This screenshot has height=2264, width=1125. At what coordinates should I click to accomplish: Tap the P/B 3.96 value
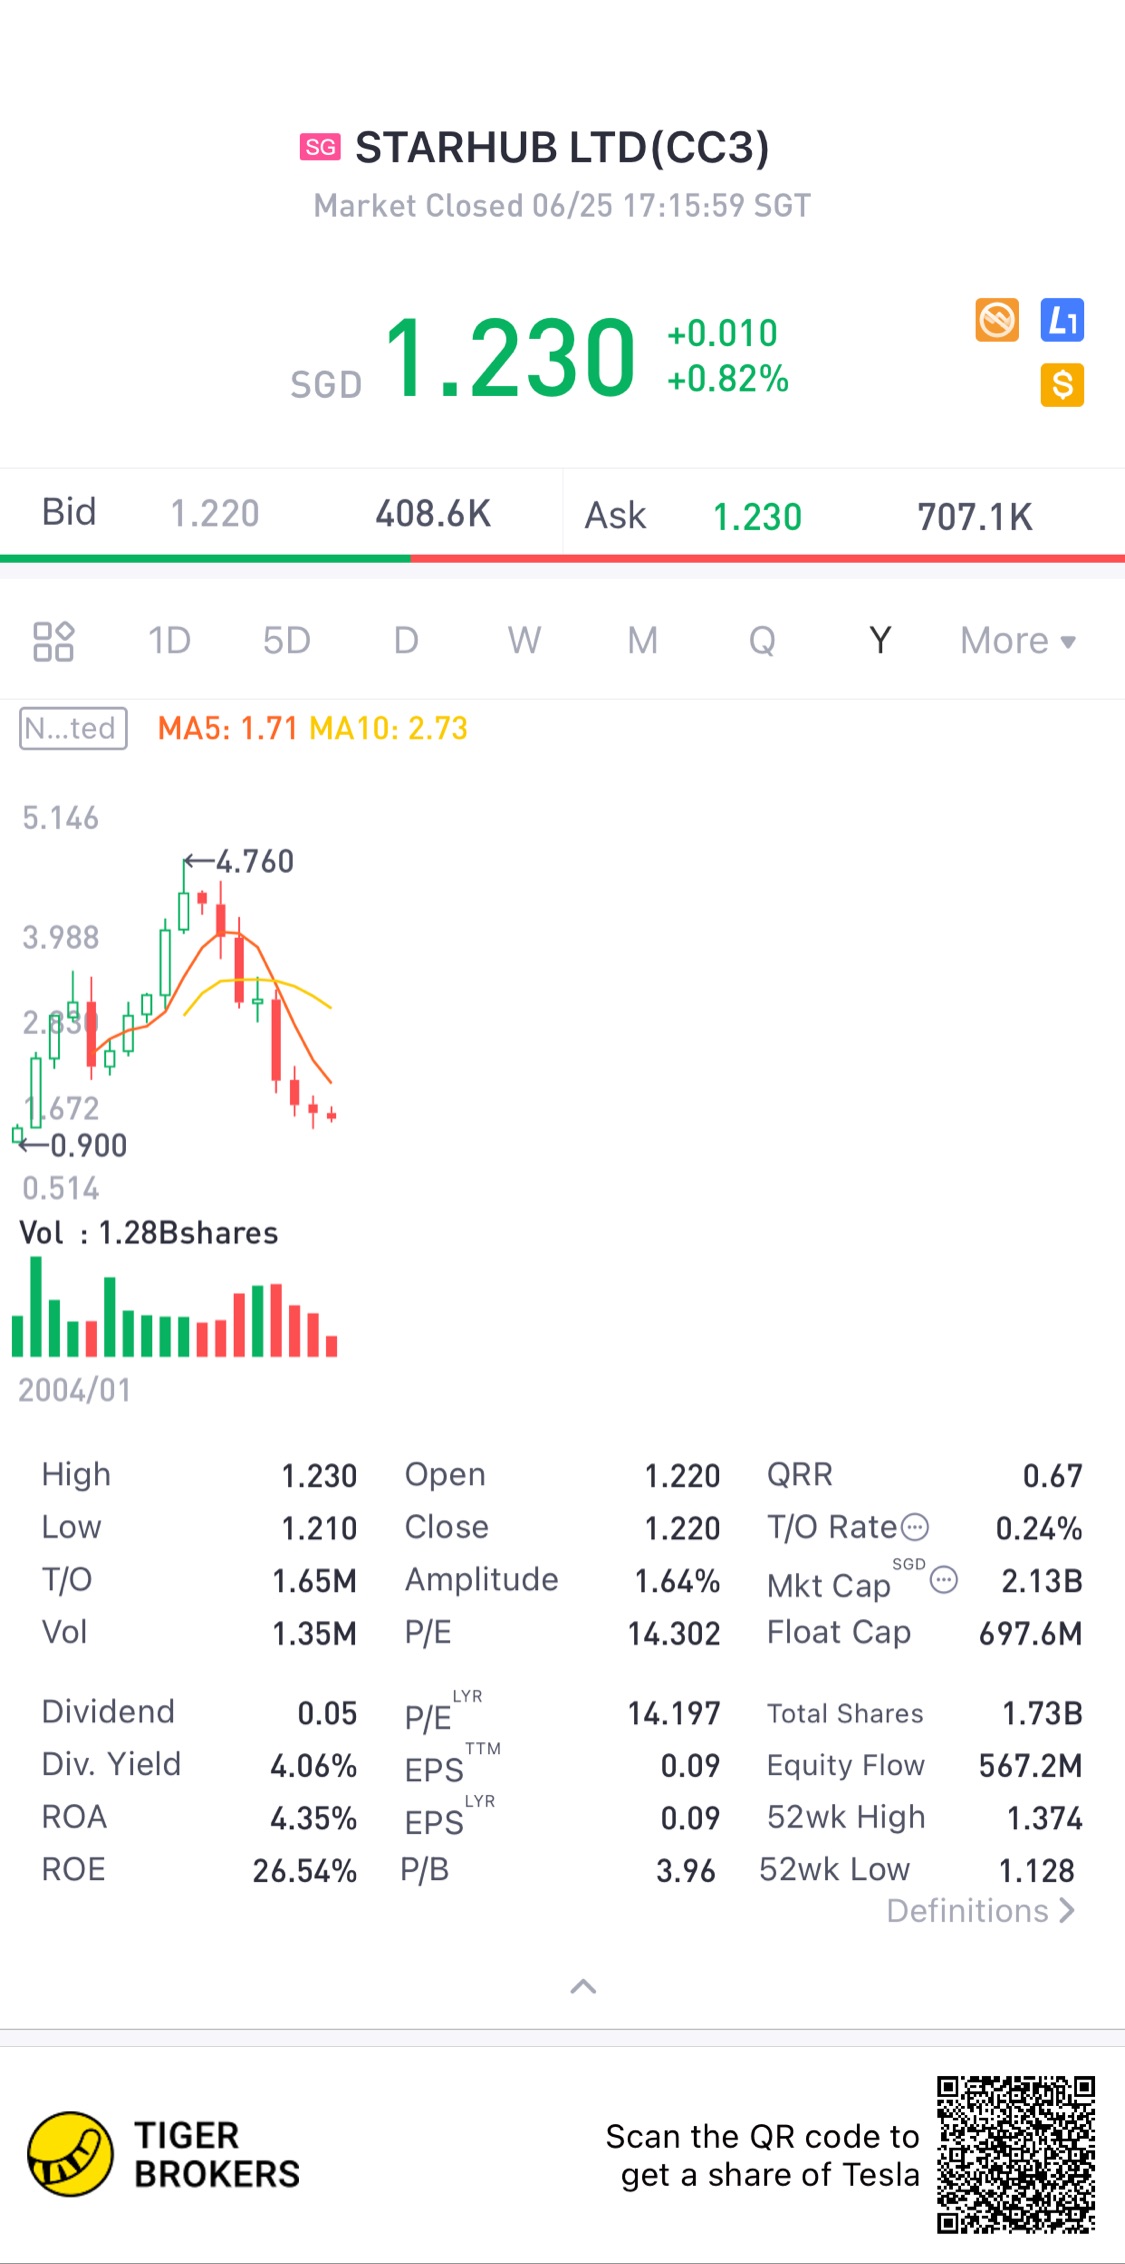click(686, 1870)
